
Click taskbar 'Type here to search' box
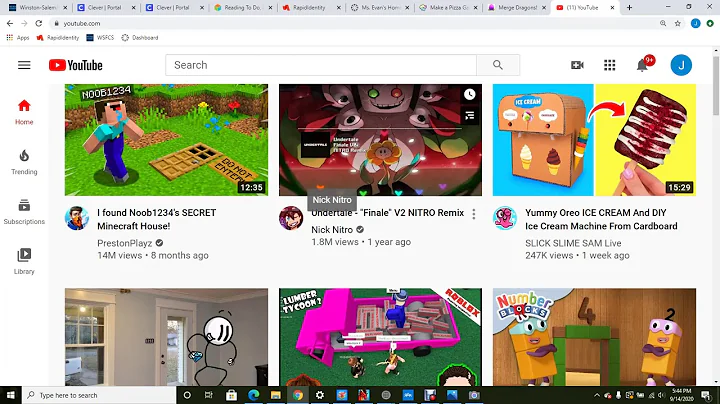[x=99, y=395]
